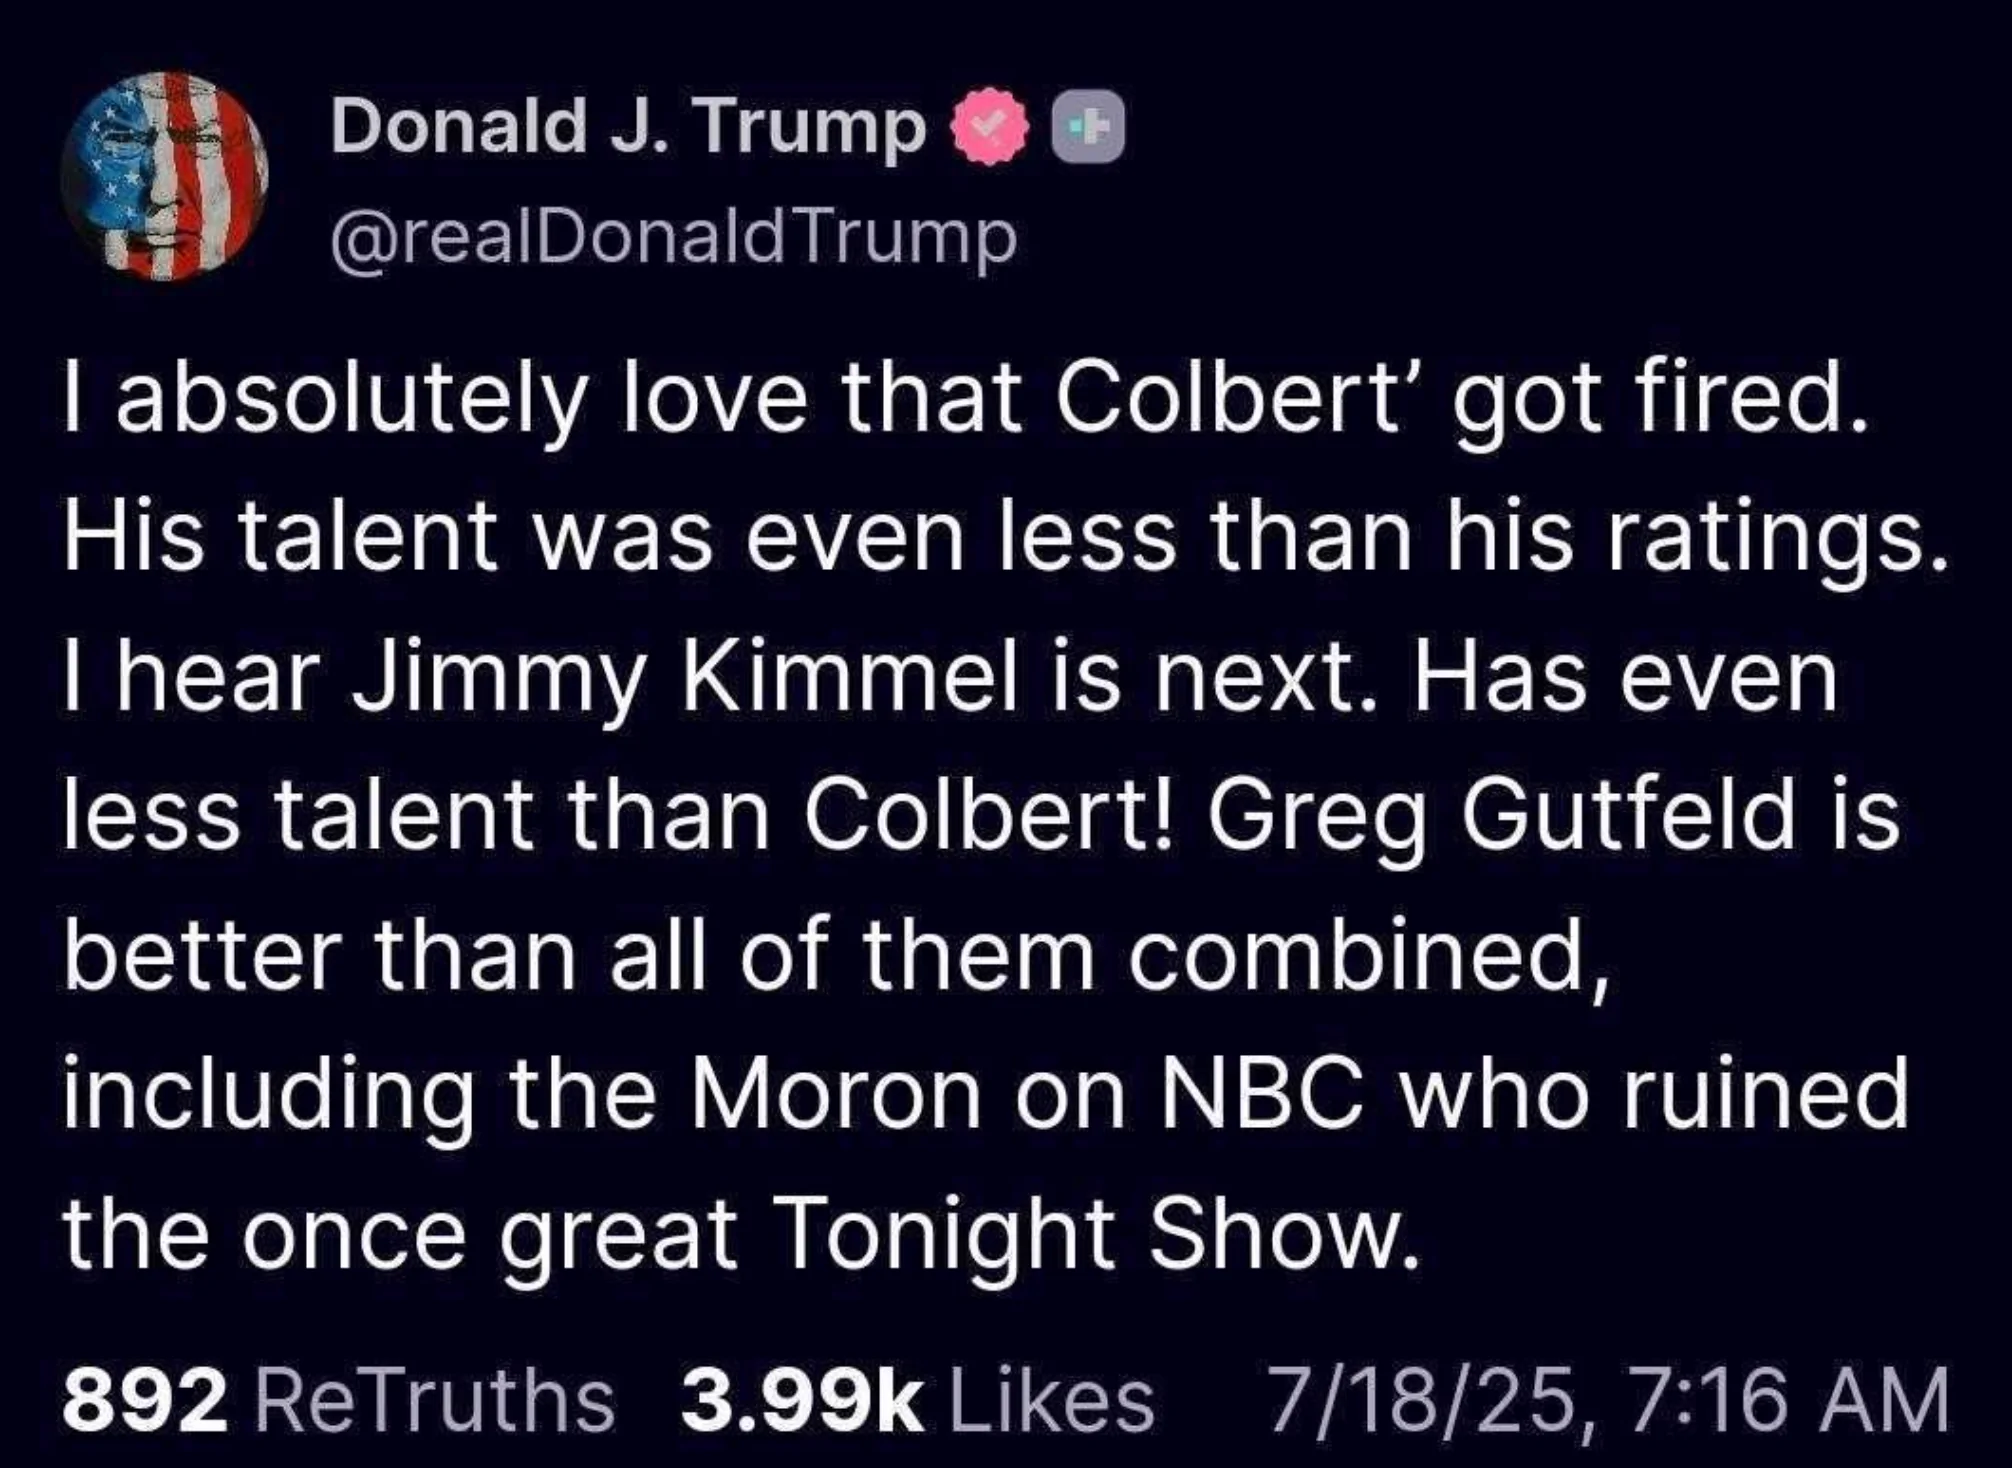This screenshot has height=1468, width=2012.
Task: Click the gray plus badge icon
Action: [x=1088, y=127]
